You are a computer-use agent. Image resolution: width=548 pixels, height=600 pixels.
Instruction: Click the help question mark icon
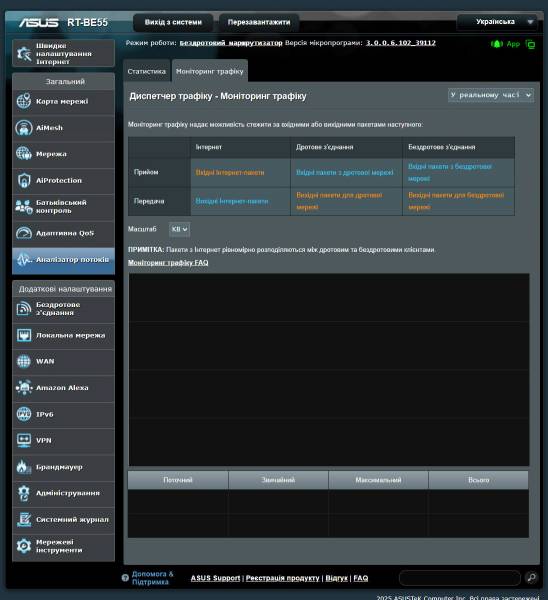[x=125, y=578]
